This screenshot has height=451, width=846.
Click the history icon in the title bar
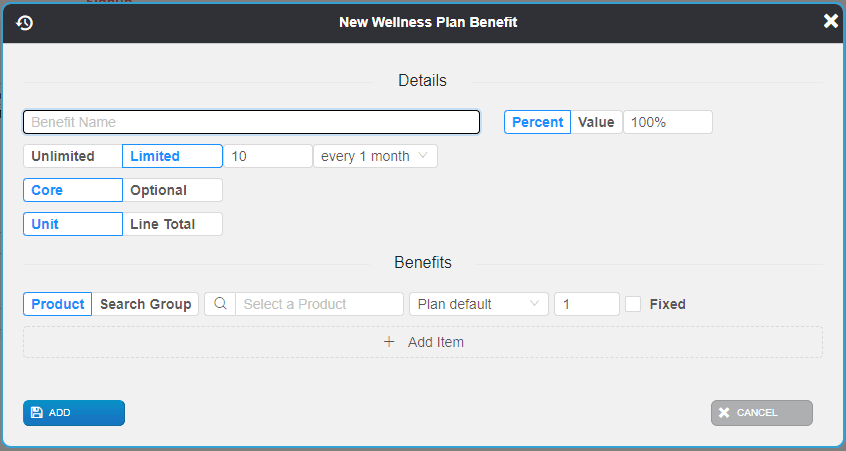click(25, 22)
